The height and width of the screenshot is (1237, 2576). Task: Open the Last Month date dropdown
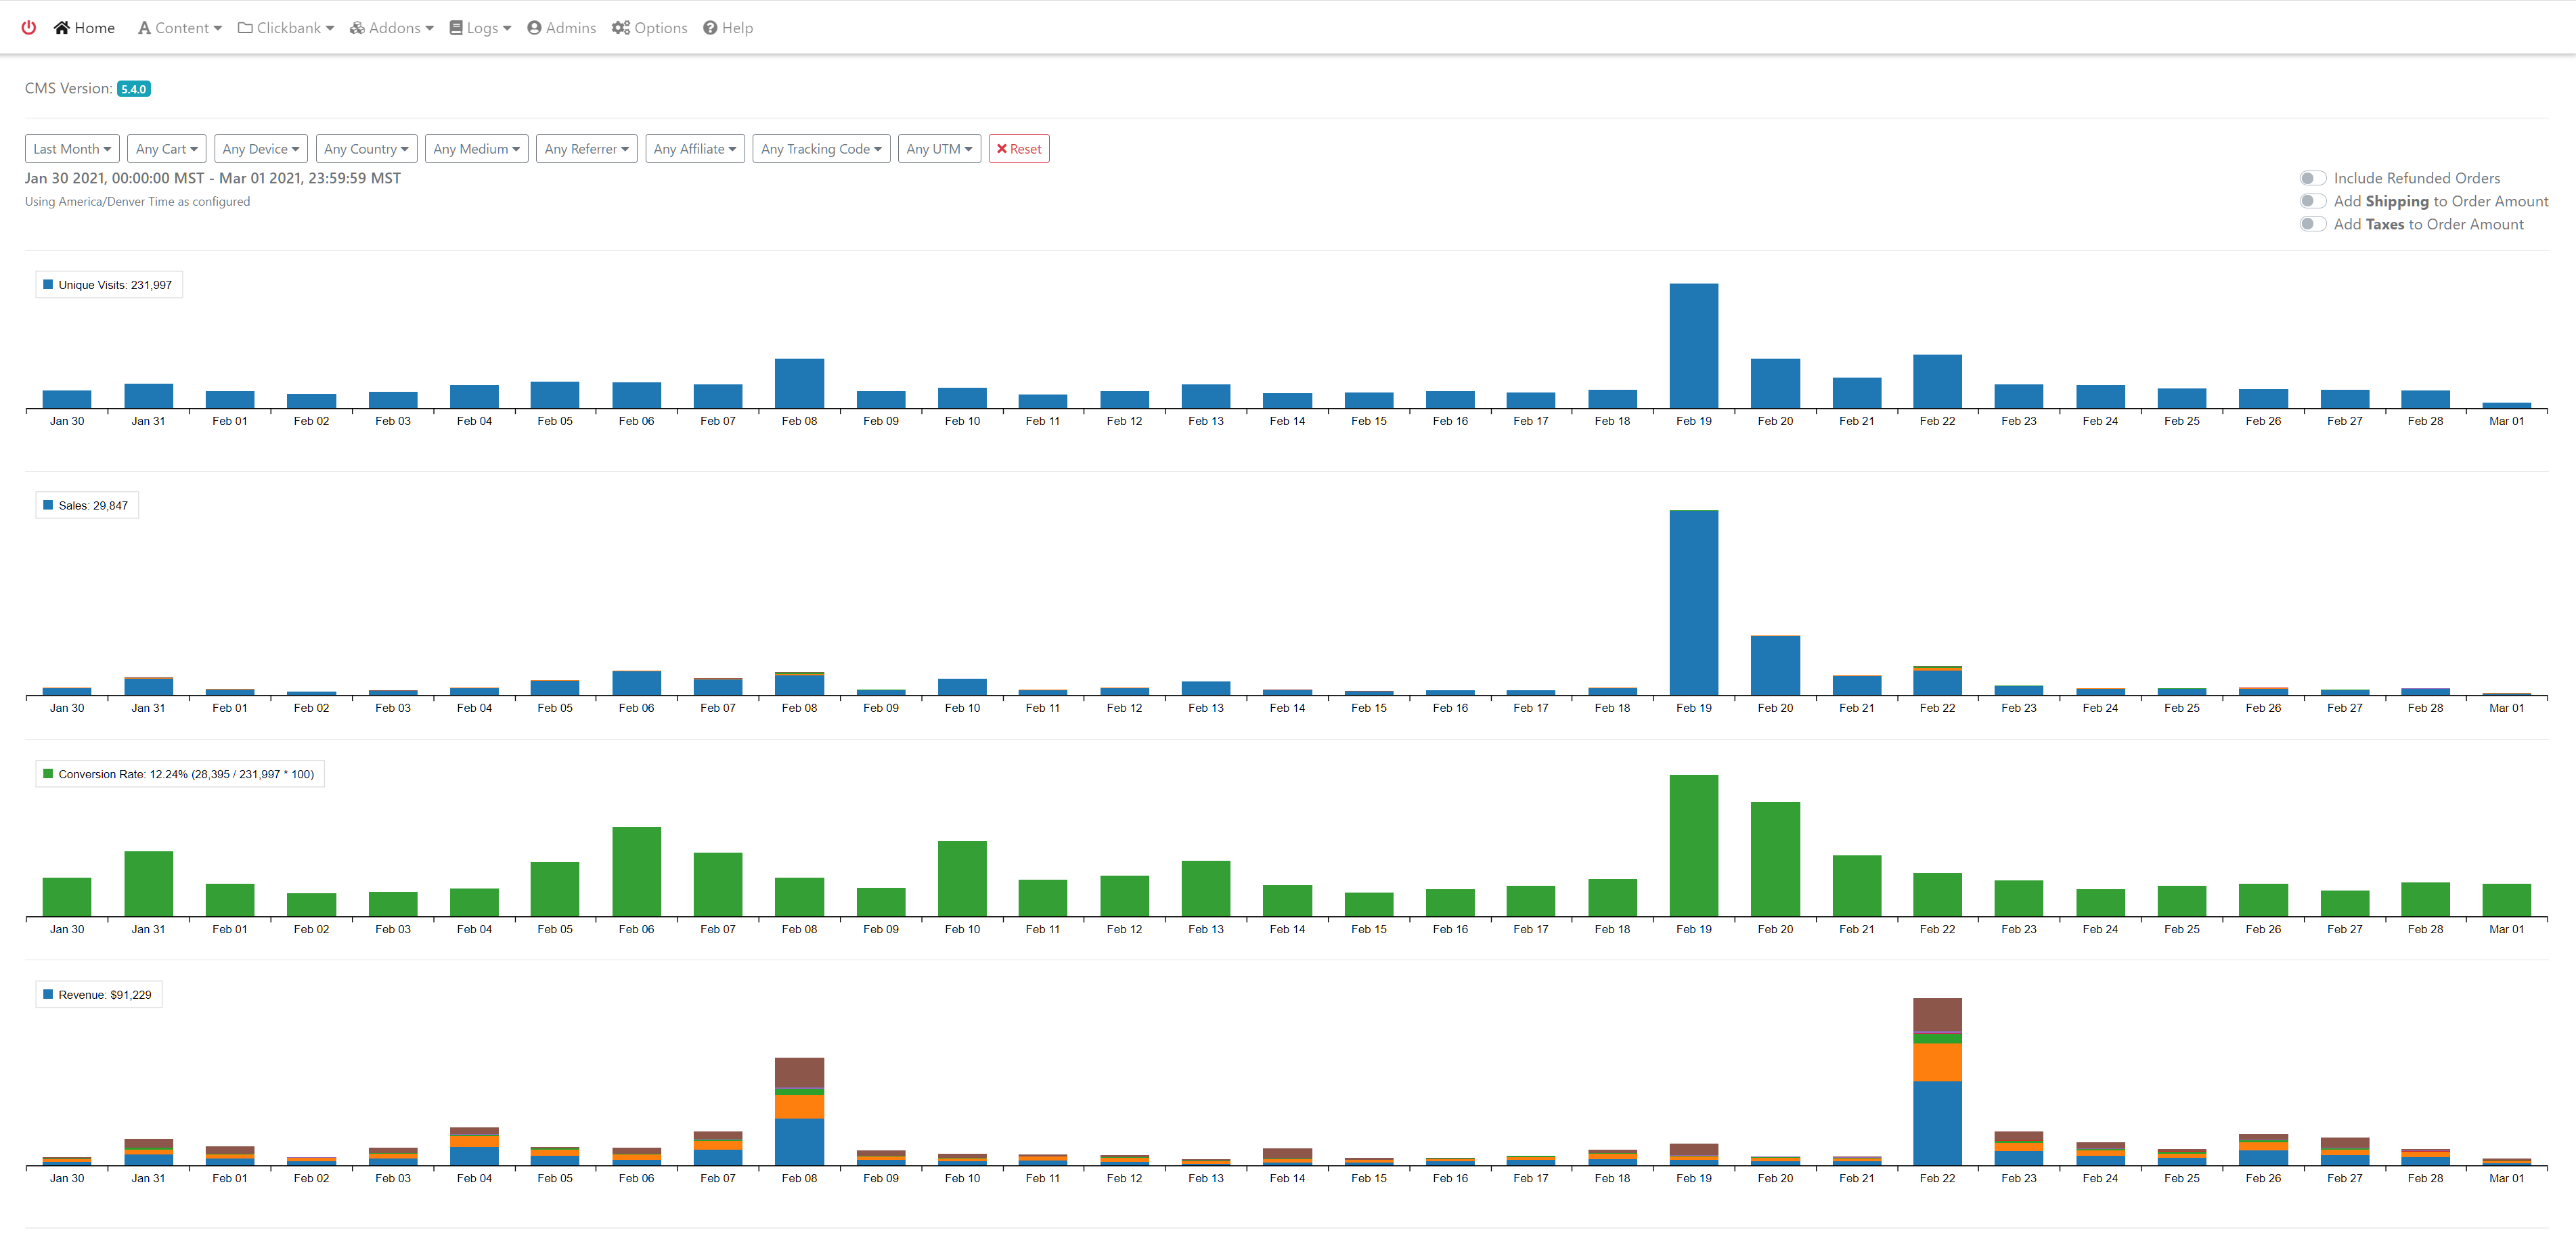(72, 149)
